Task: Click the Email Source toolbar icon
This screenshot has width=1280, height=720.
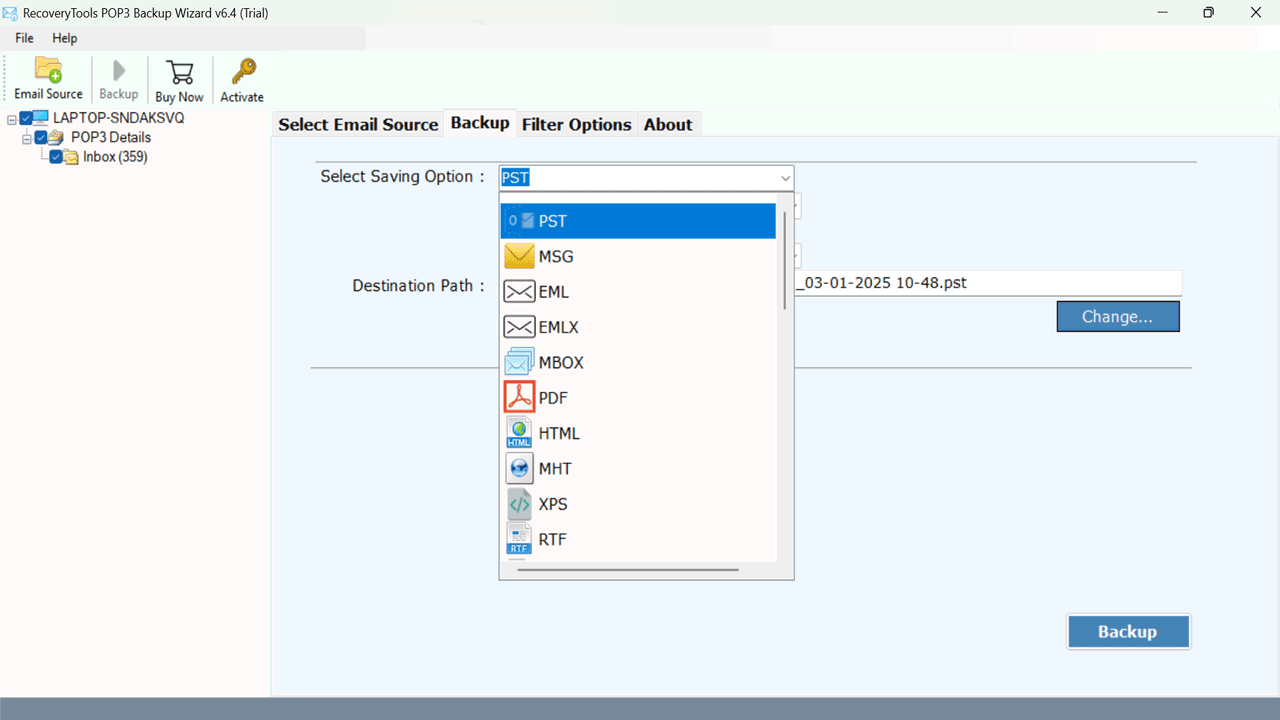Action: (x=48, y=70)
